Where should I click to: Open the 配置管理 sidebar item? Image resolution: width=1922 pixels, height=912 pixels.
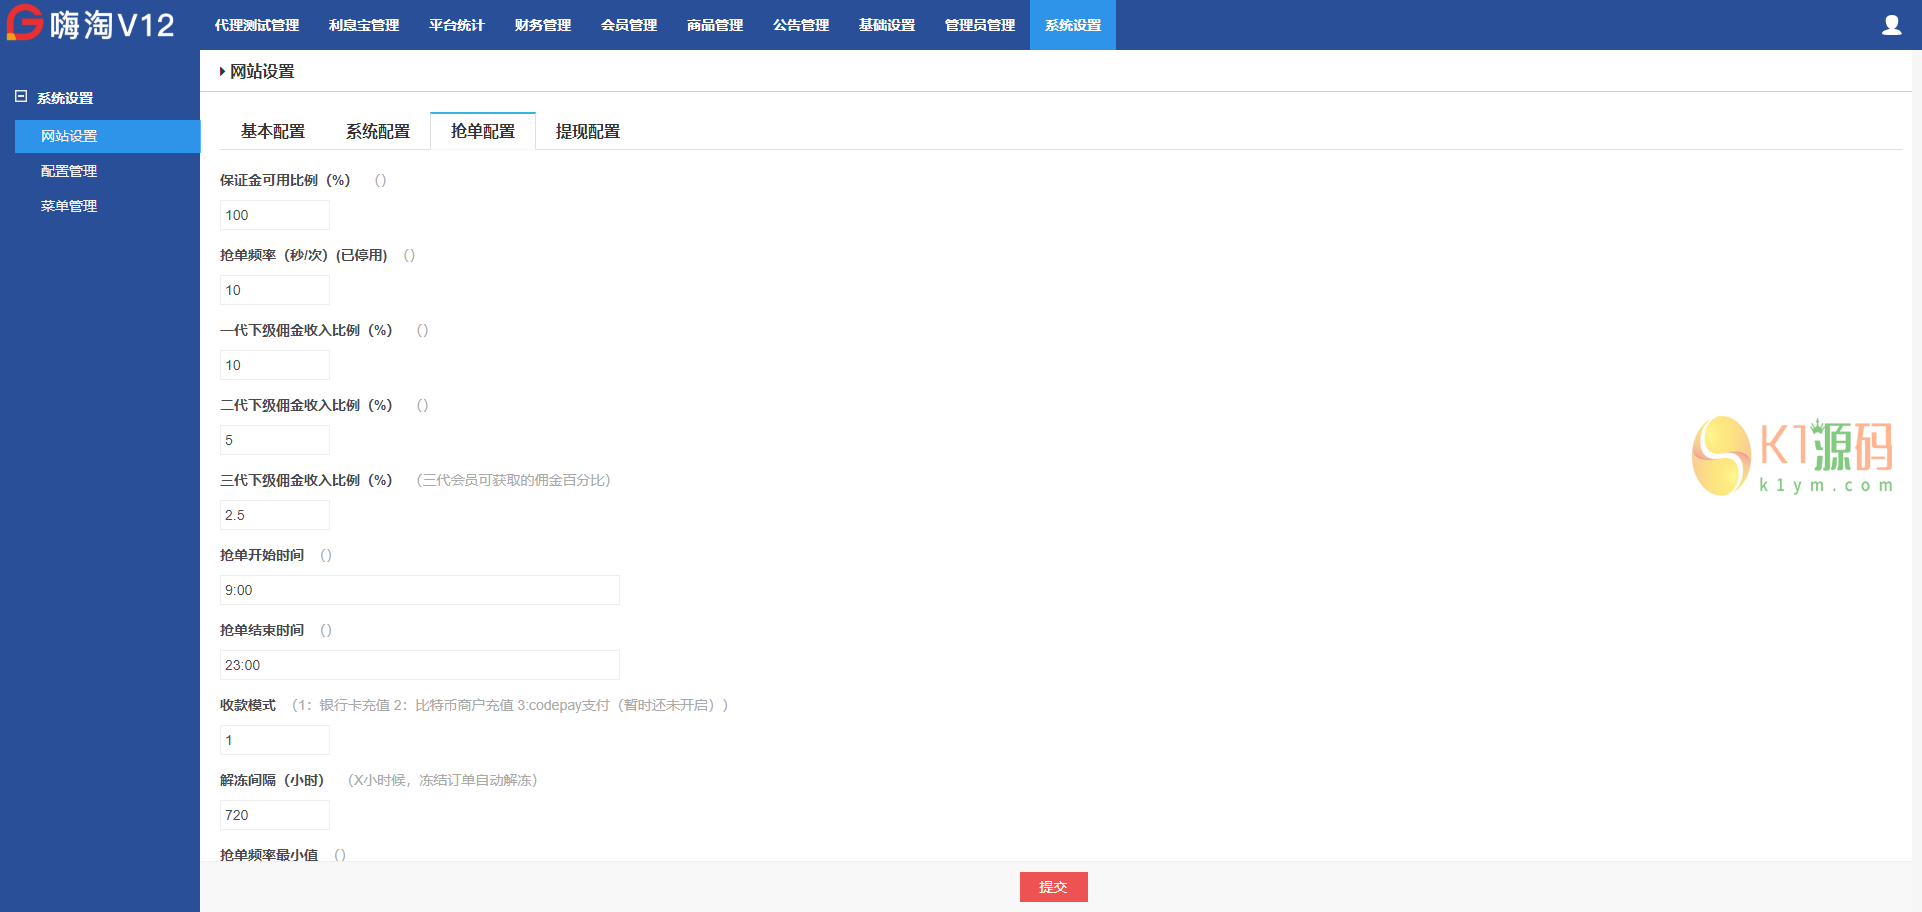point(69,171)
